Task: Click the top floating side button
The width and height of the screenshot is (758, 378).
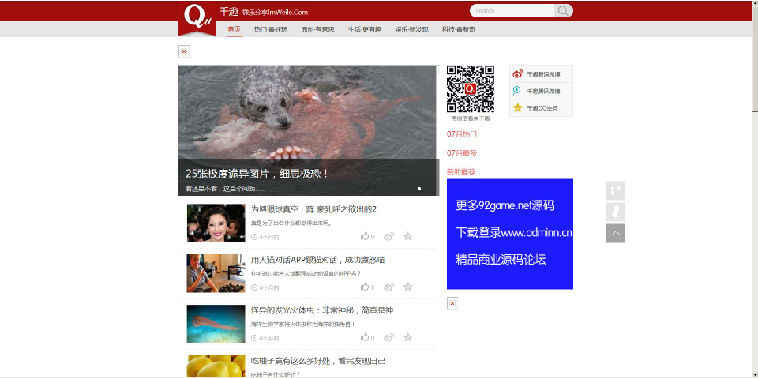Action: point(615,190)
